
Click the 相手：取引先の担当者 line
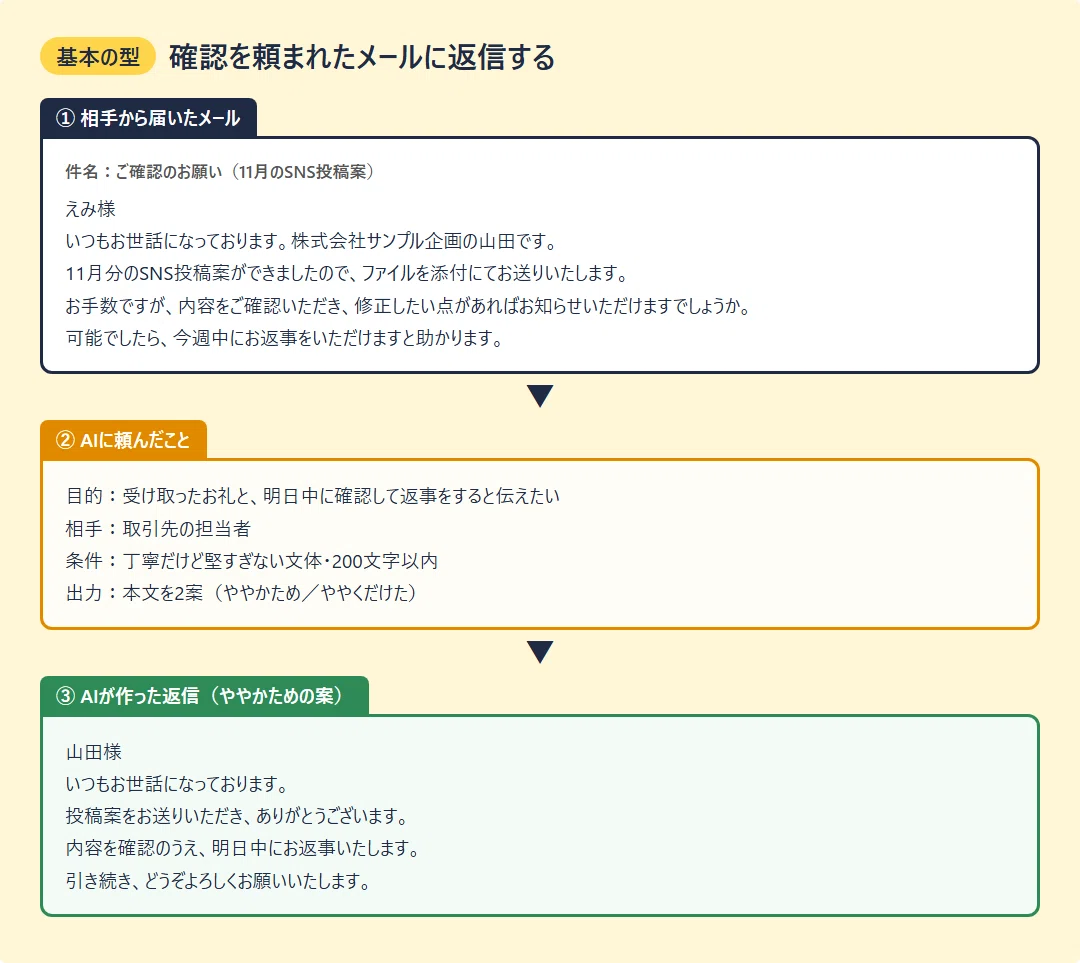[158, 528]
